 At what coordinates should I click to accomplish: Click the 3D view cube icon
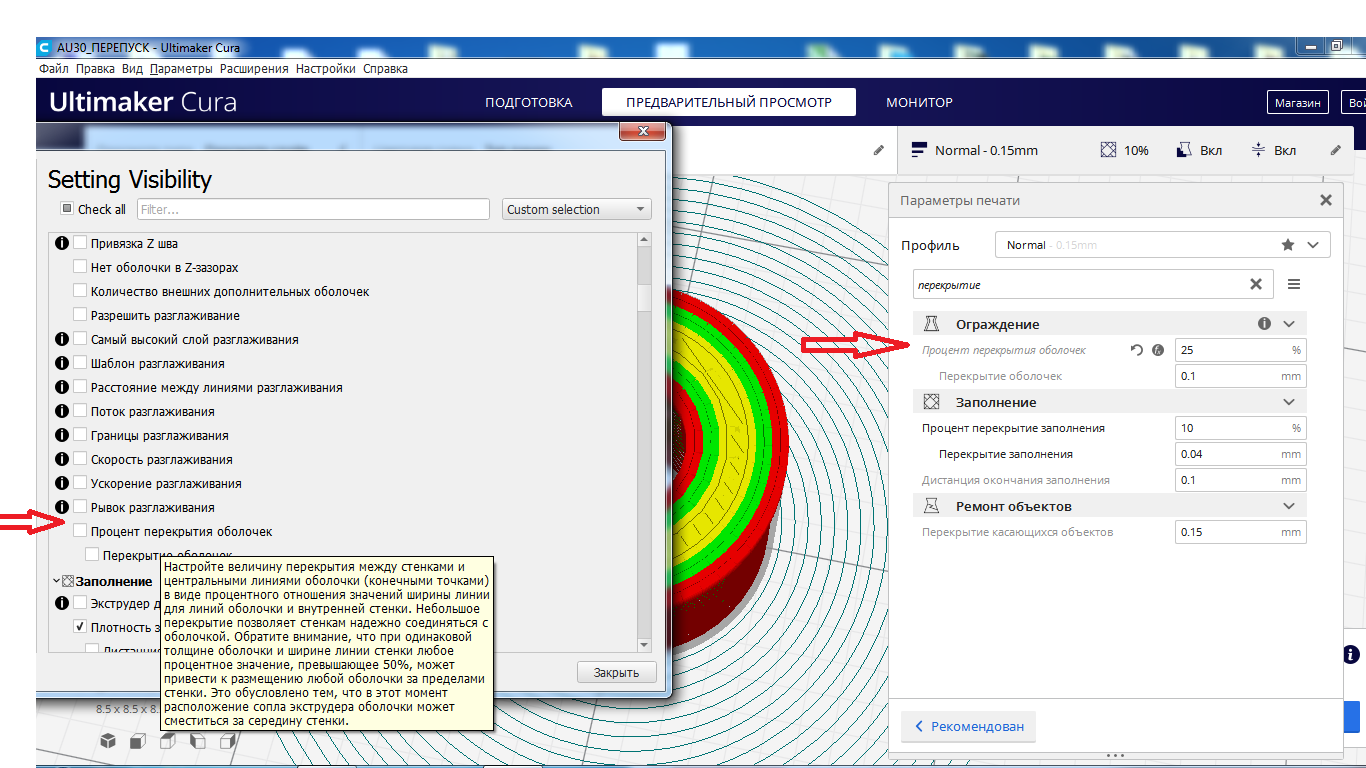coord(108,741)
